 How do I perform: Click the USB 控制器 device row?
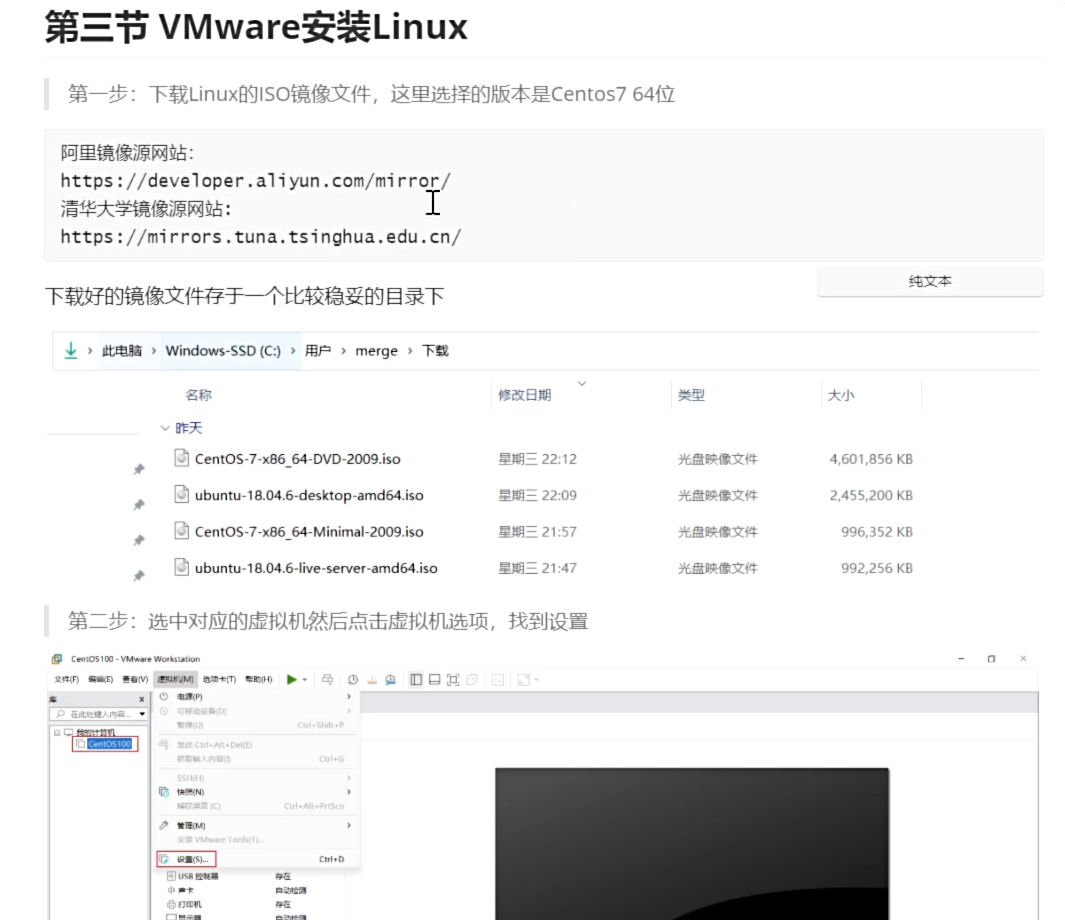coord(229,877)
